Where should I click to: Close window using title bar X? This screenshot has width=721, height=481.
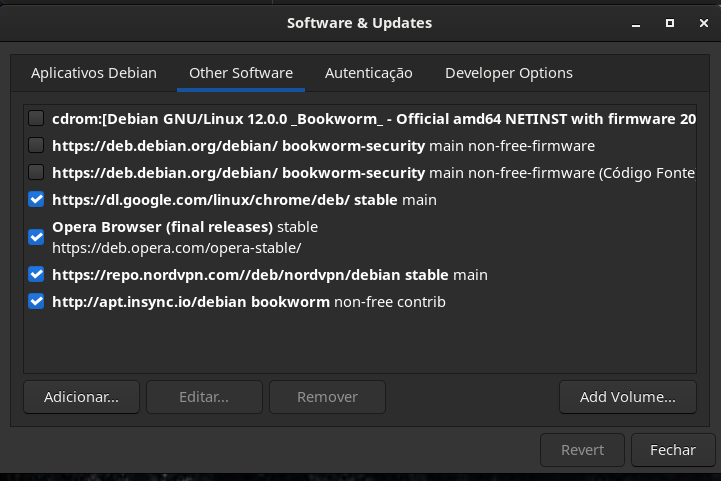coord(703,23)
